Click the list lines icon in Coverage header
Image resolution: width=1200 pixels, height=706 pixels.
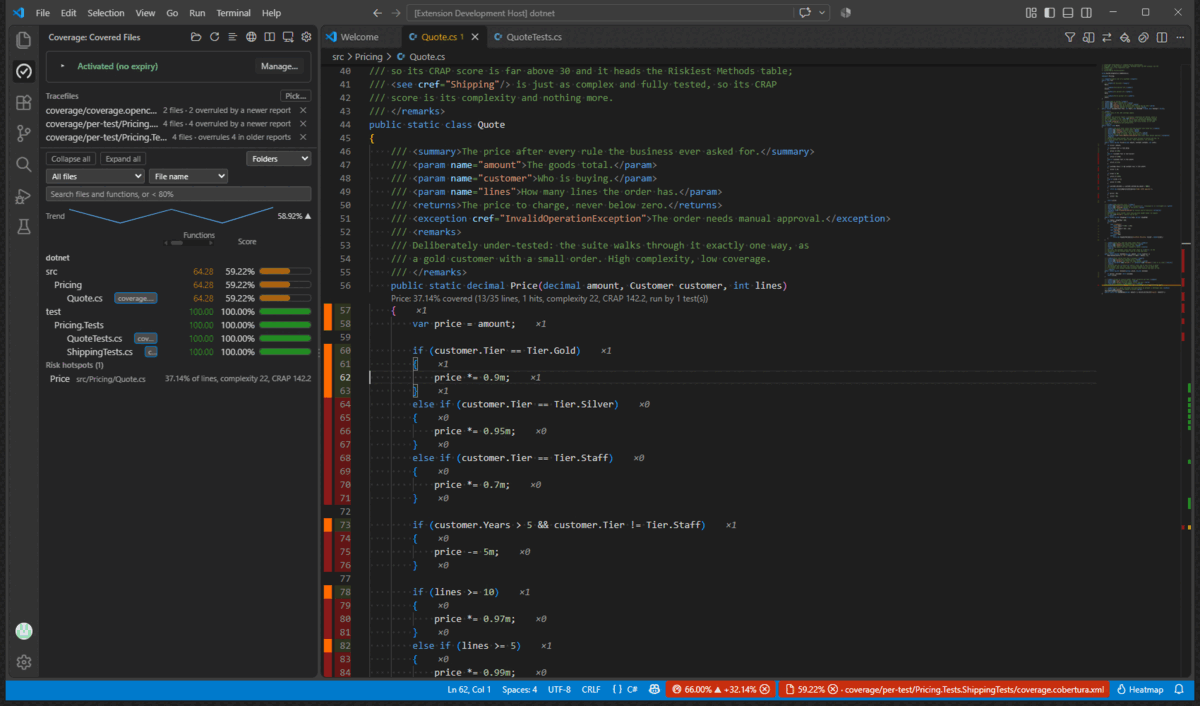[233, 37]
